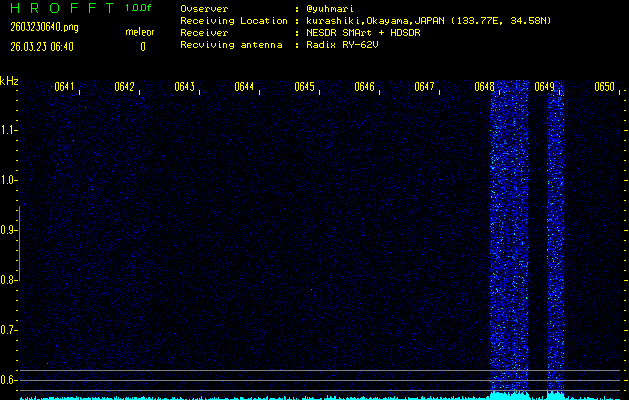Viewport: 629px width, 400px height.
Task: Click the 0645 time marker
Action: point(305,87)
